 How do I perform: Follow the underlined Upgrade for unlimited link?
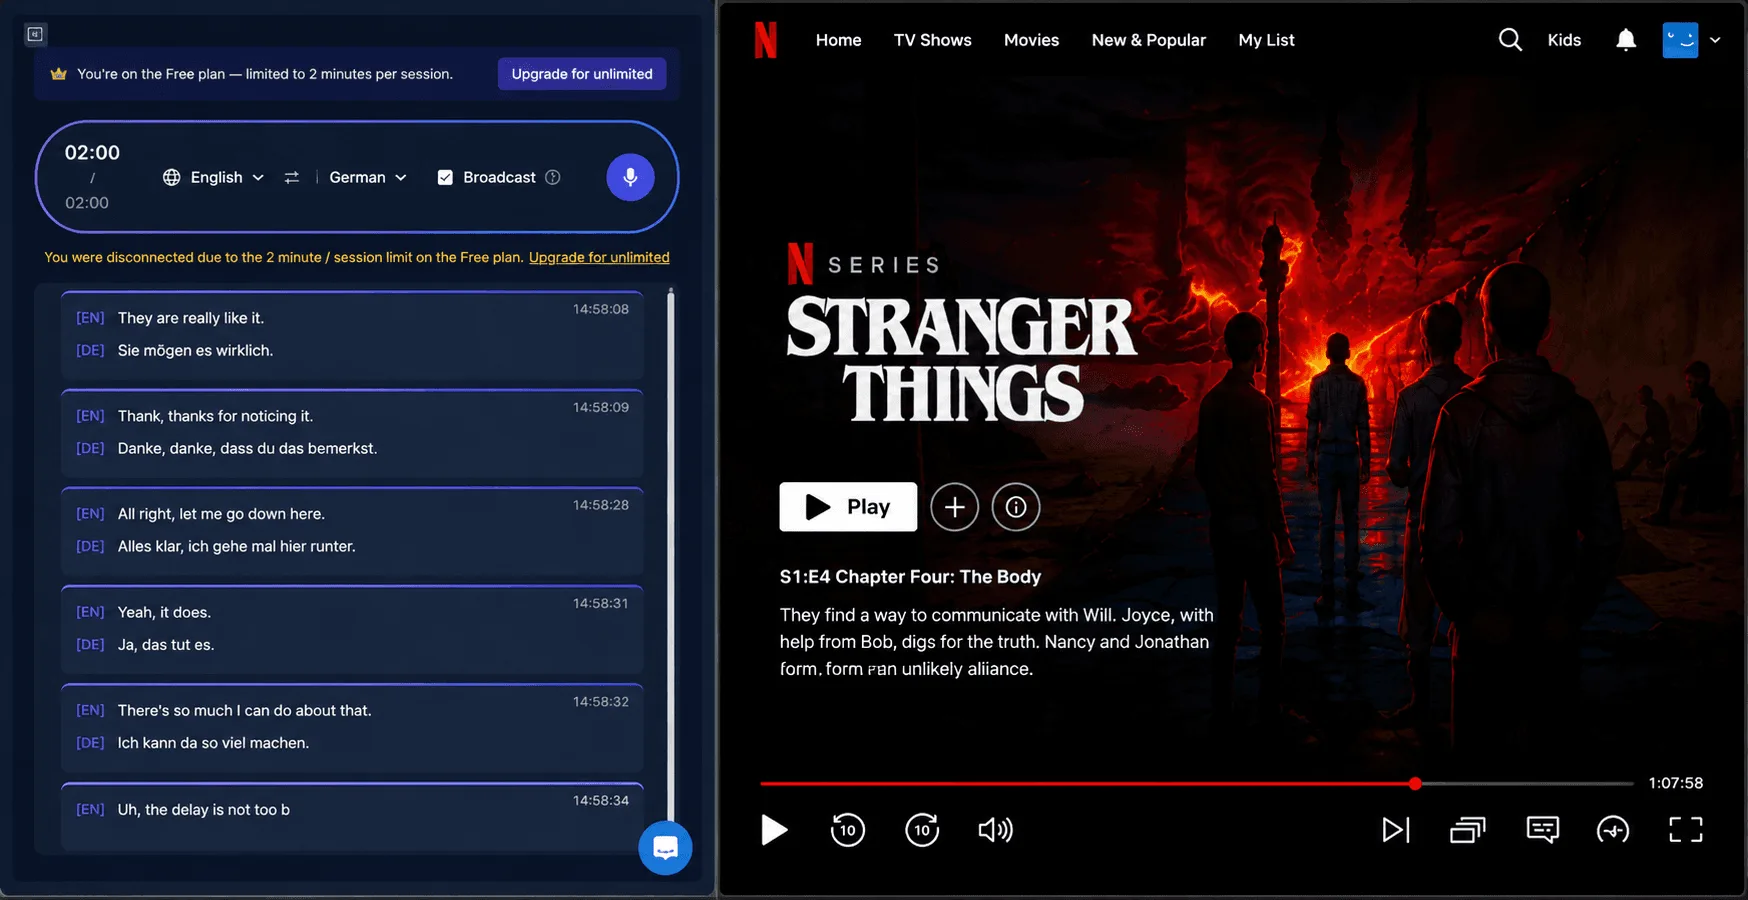click(599, 257)
